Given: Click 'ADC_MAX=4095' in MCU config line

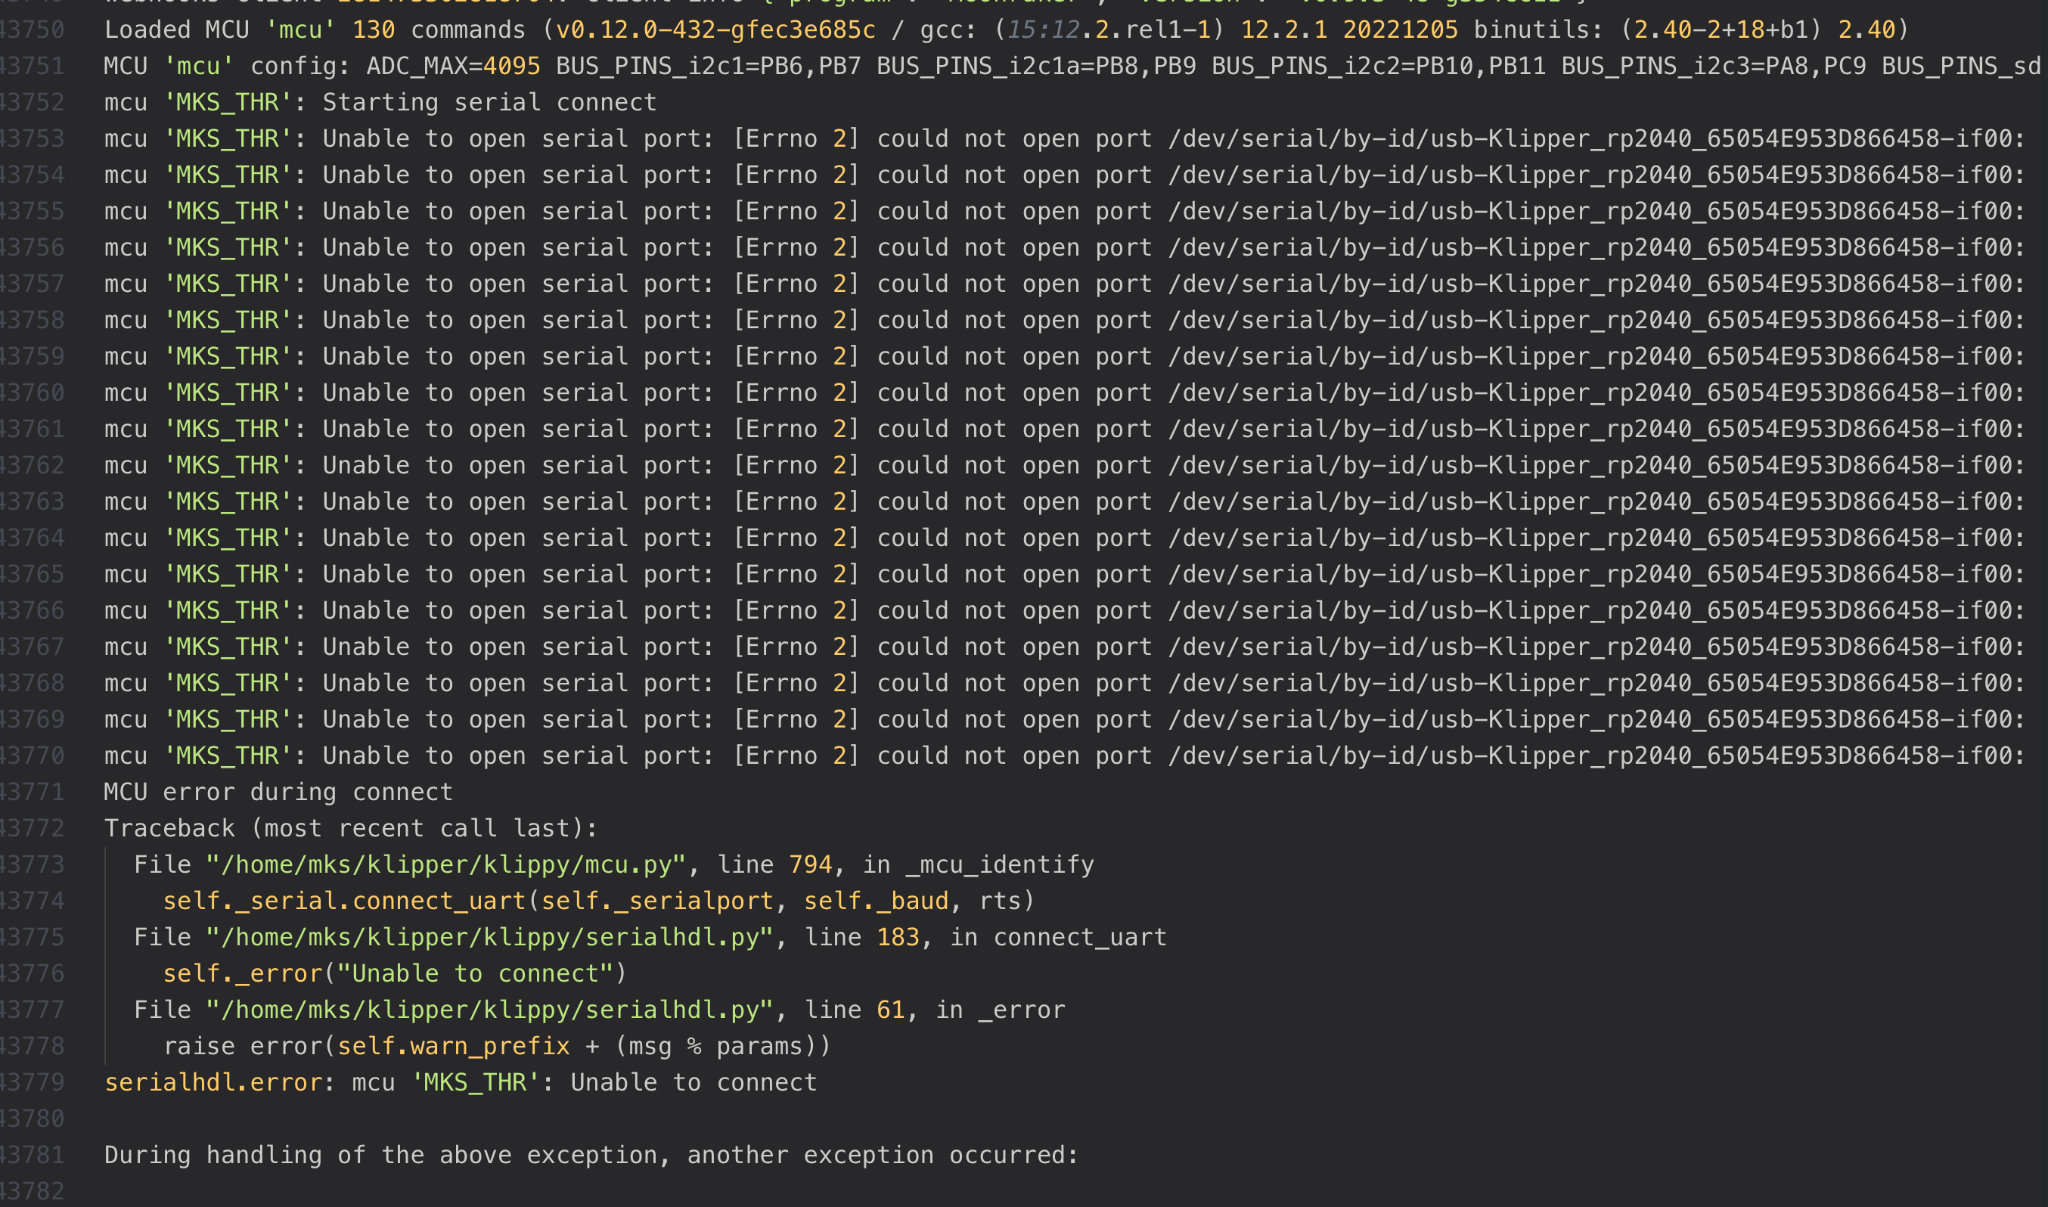Looking at the screenshot, I should point(453,66).
